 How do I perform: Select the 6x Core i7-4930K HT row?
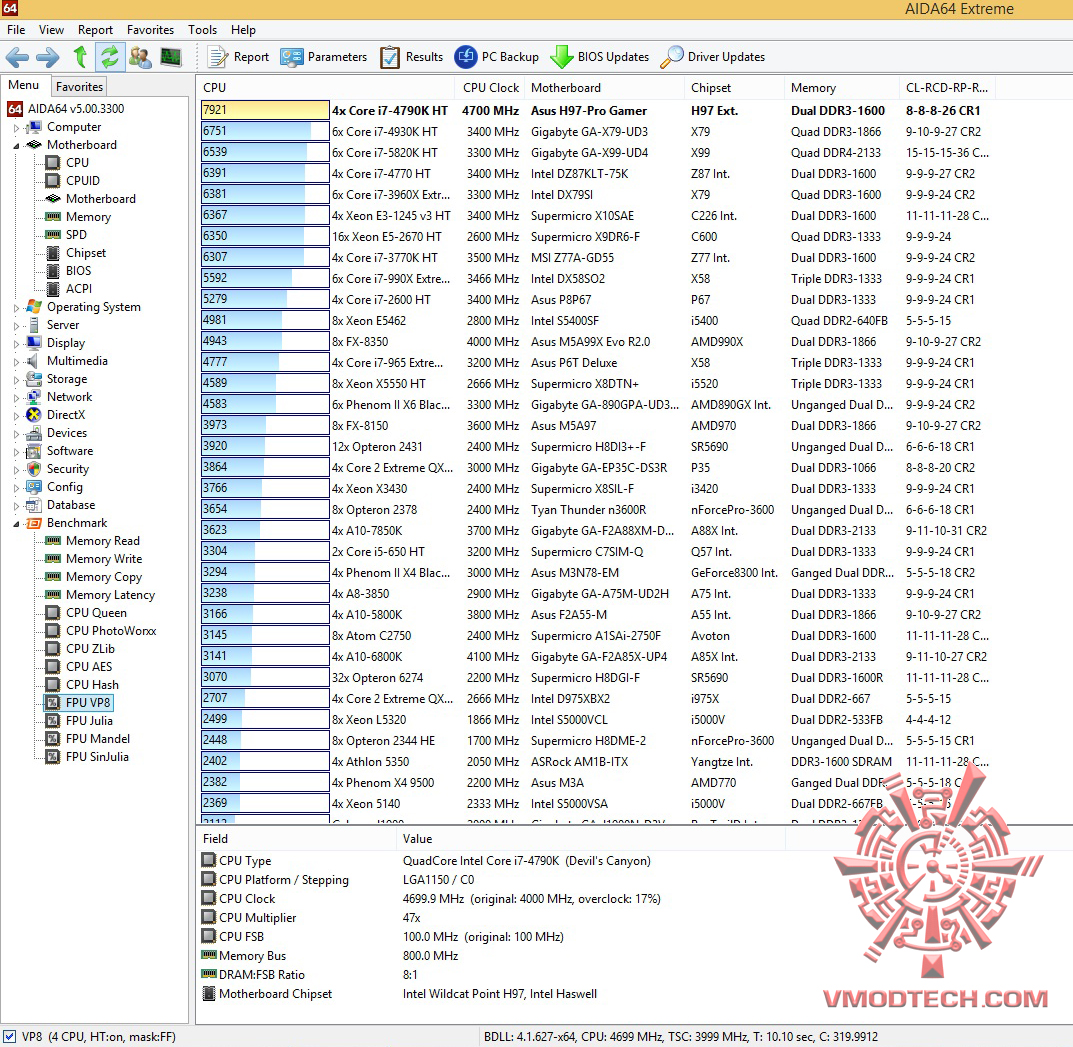596,131
